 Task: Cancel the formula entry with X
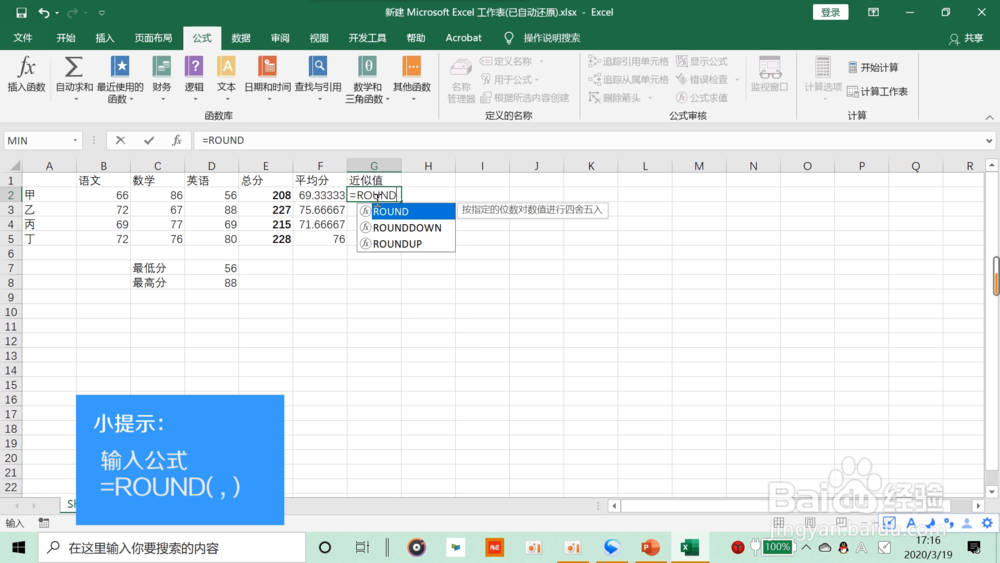click(x=120, y=140)
